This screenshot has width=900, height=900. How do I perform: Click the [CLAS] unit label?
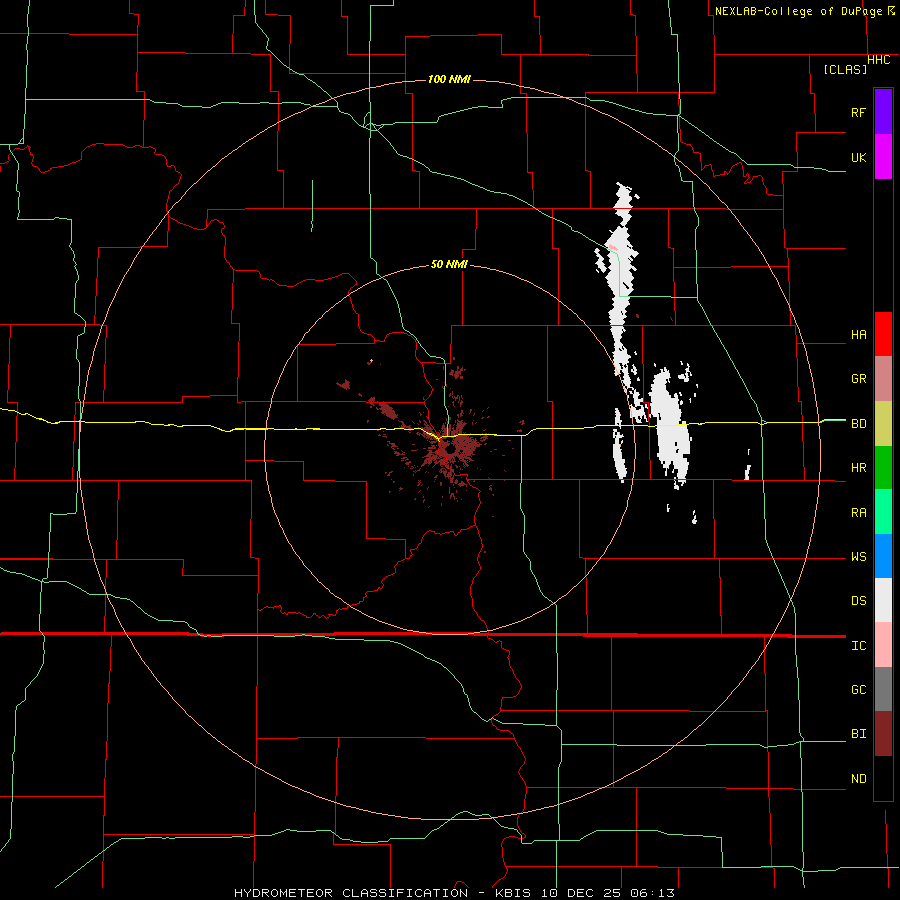coord(845,69)
